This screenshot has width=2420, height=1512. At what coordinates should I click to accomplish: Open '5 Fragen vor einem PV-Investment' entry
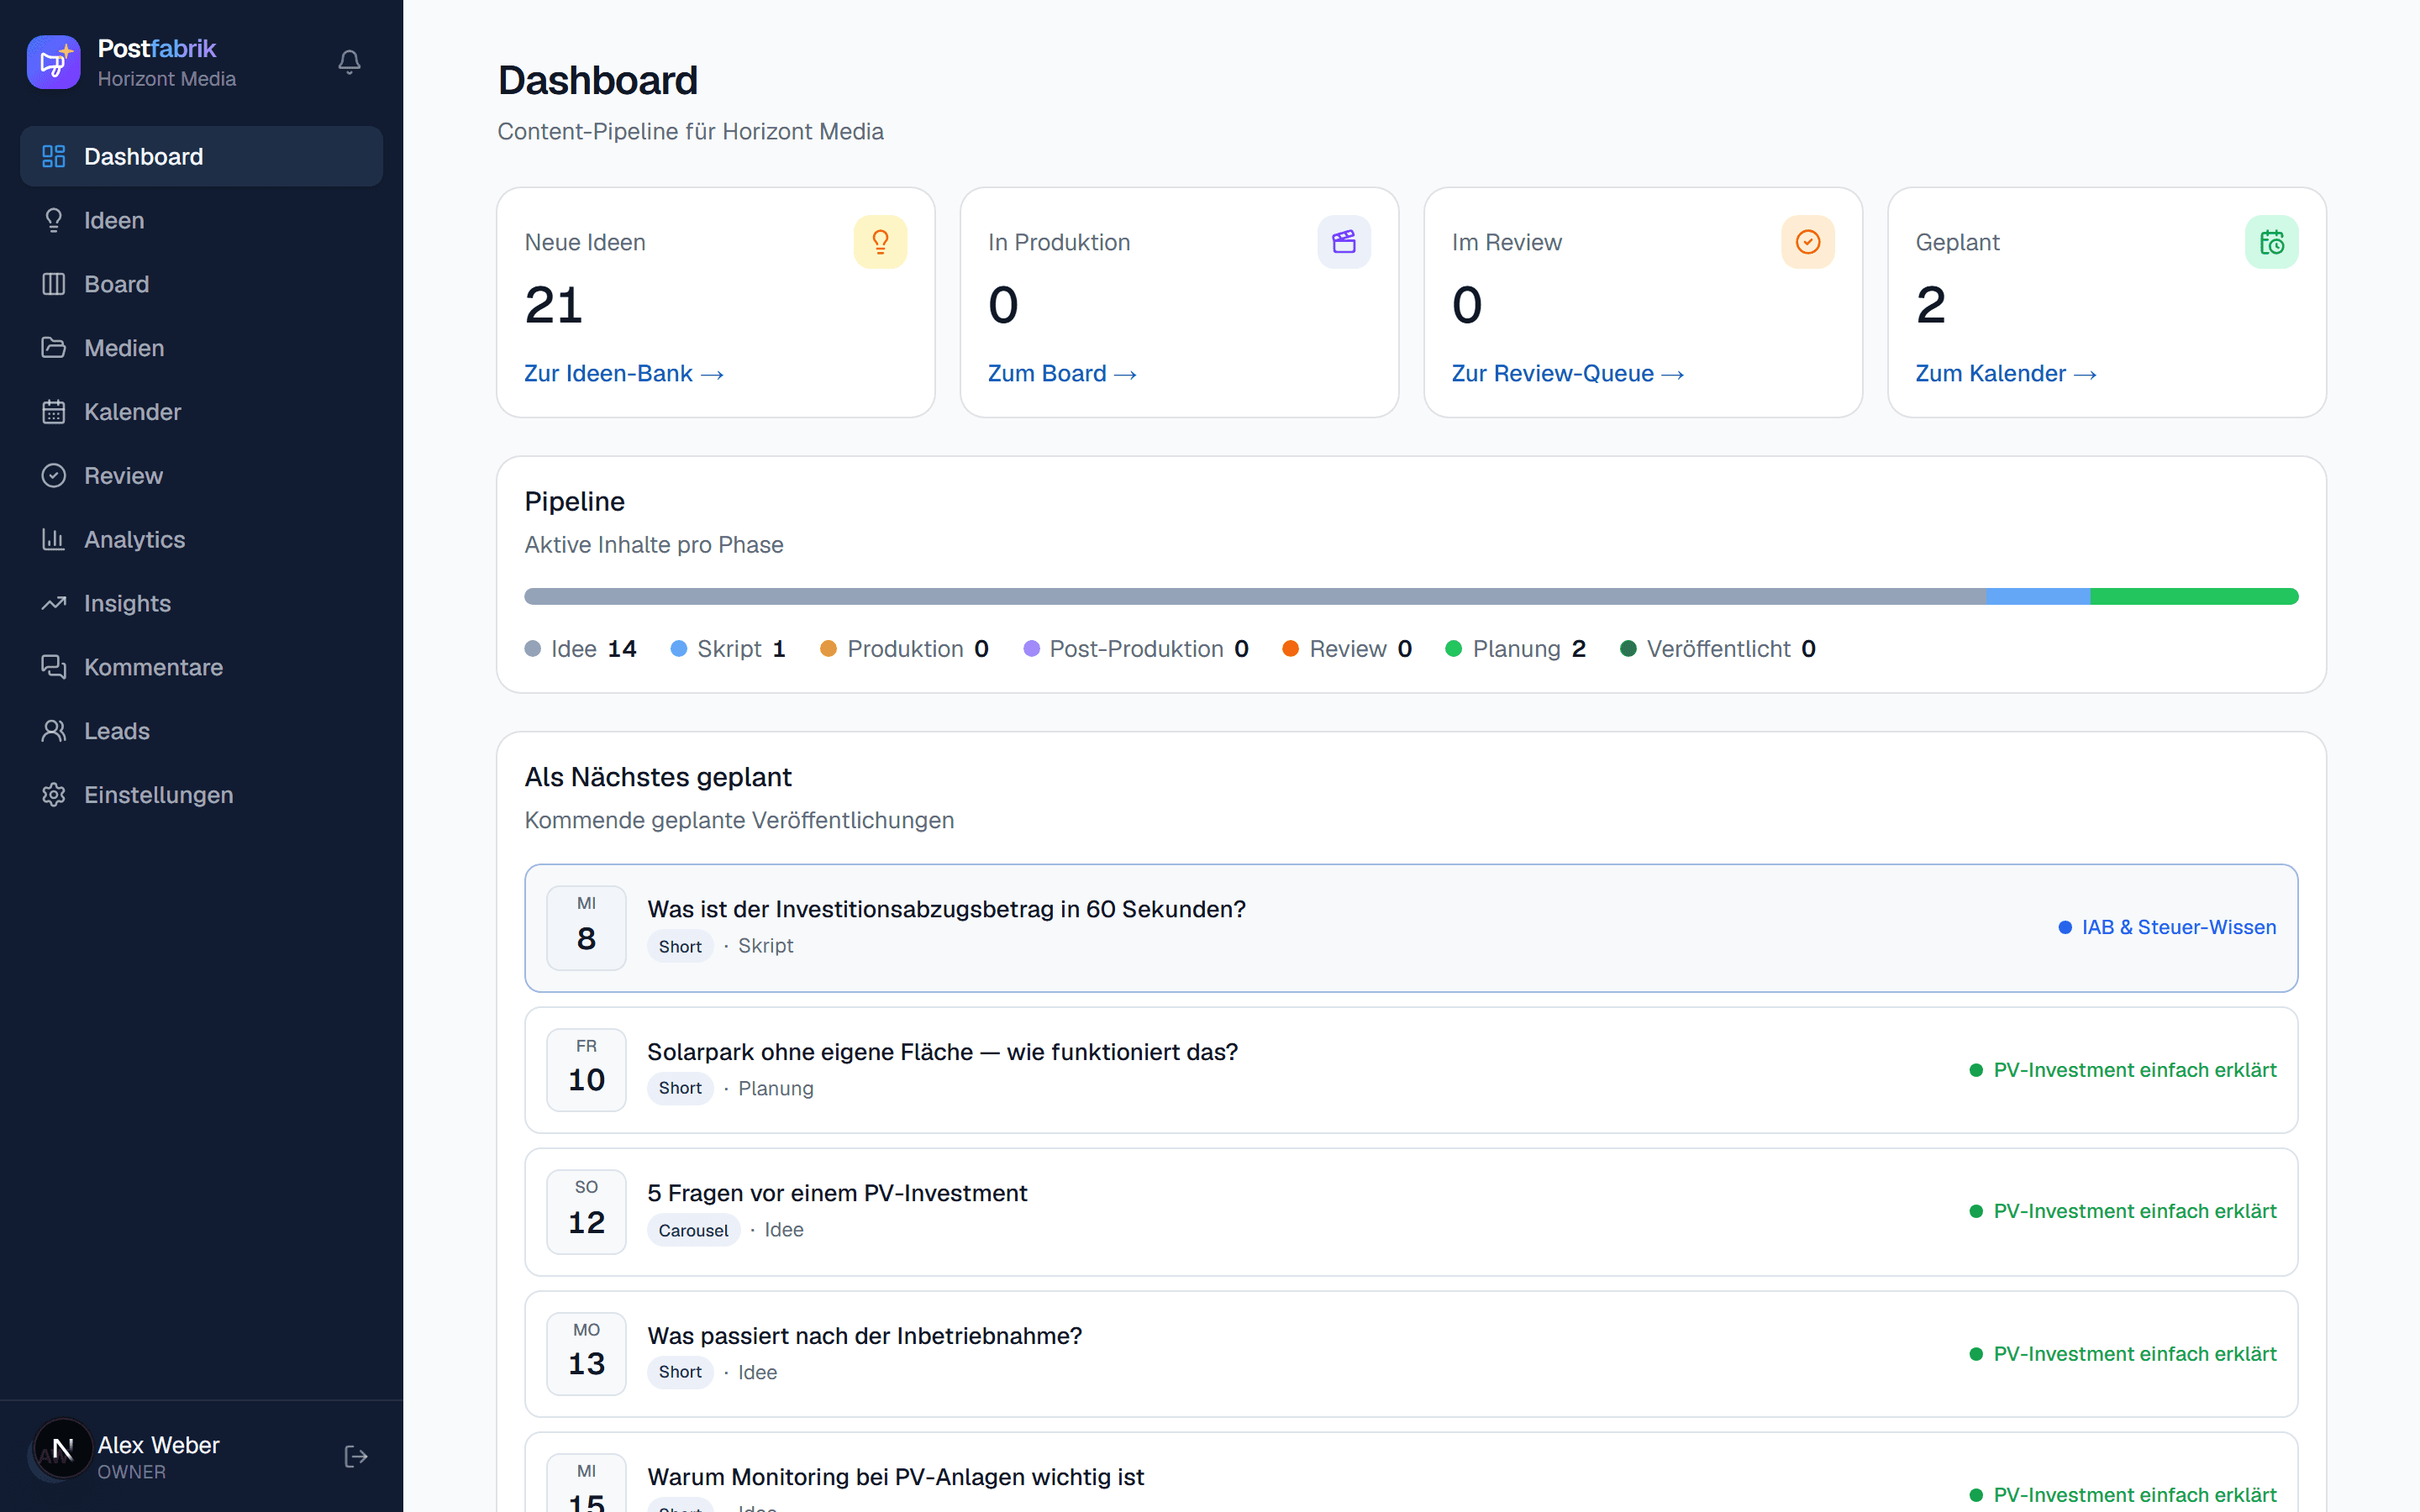click(1411, 1212)
